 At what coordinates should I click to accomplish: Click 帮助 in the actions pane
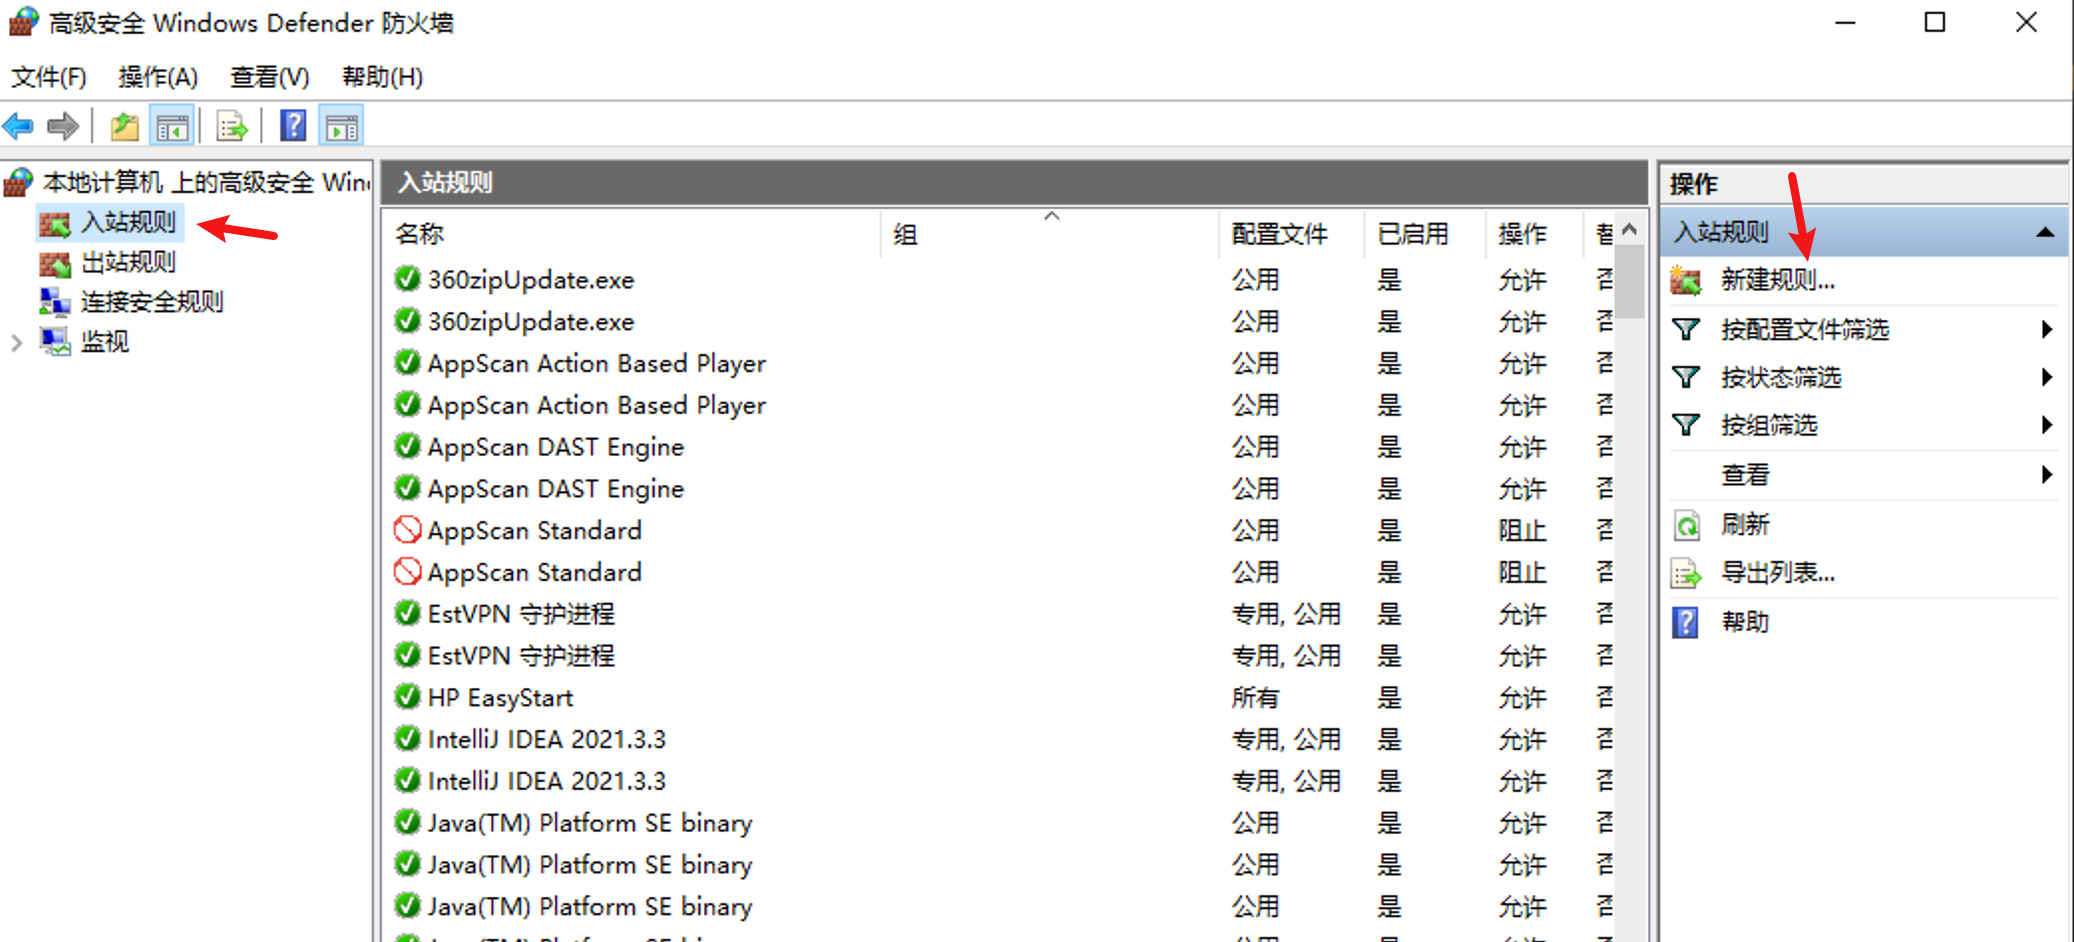tap(1745, 622)
